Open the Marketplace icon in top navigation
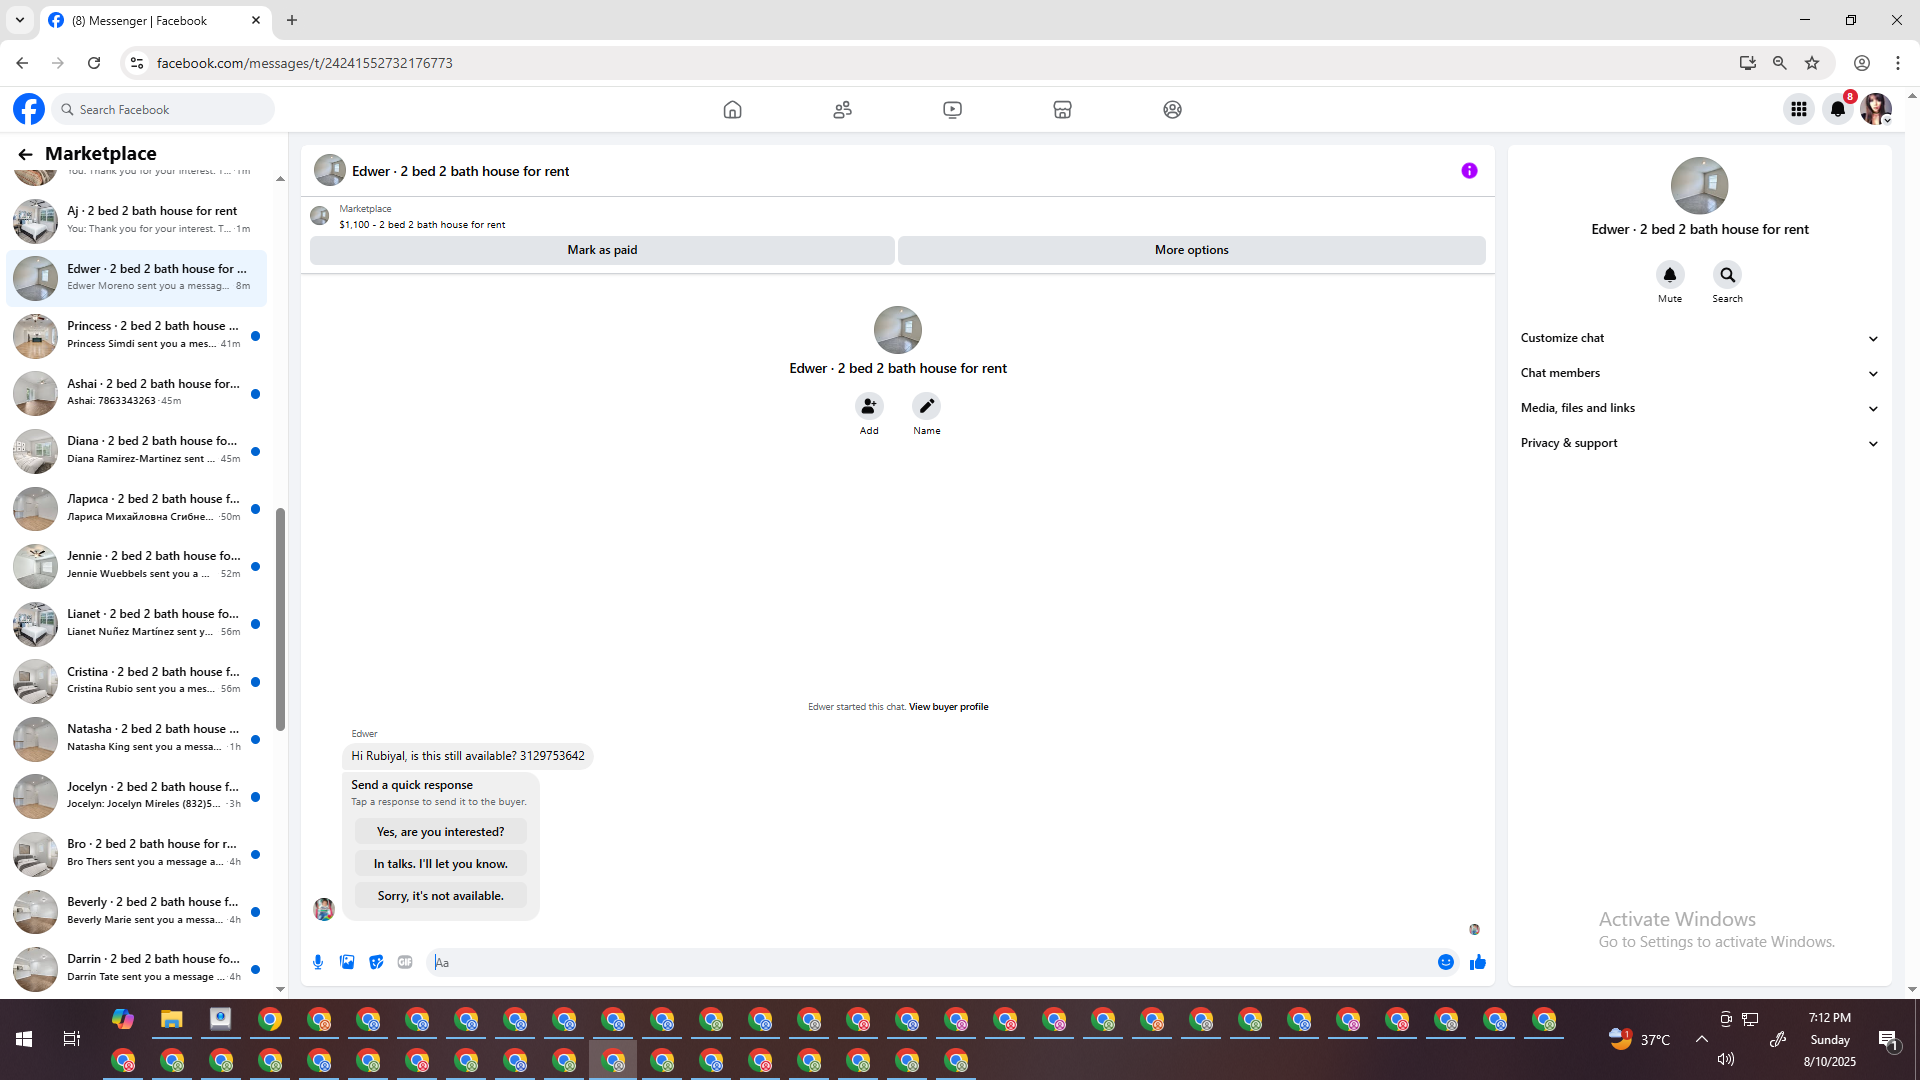Screen dimensions: 1920x1080 point(1062,110)
